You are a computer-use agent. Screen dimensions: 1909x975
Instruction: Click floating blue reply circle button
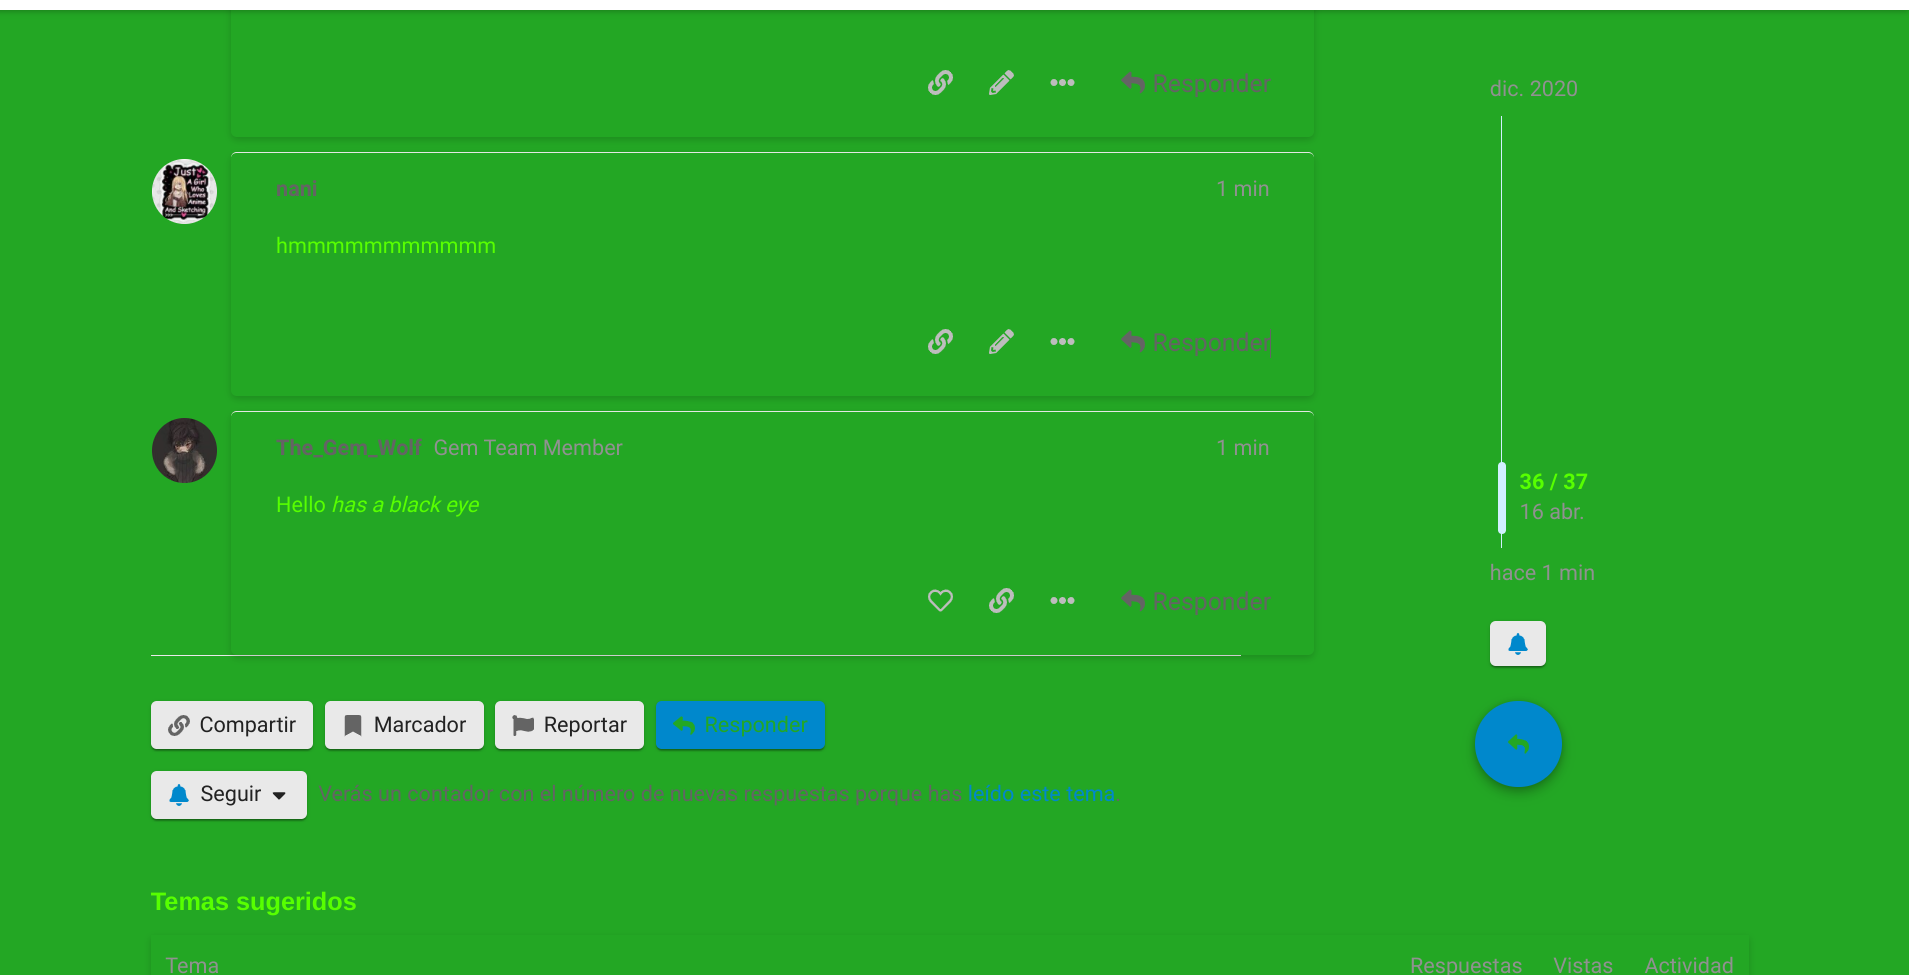1518,744
